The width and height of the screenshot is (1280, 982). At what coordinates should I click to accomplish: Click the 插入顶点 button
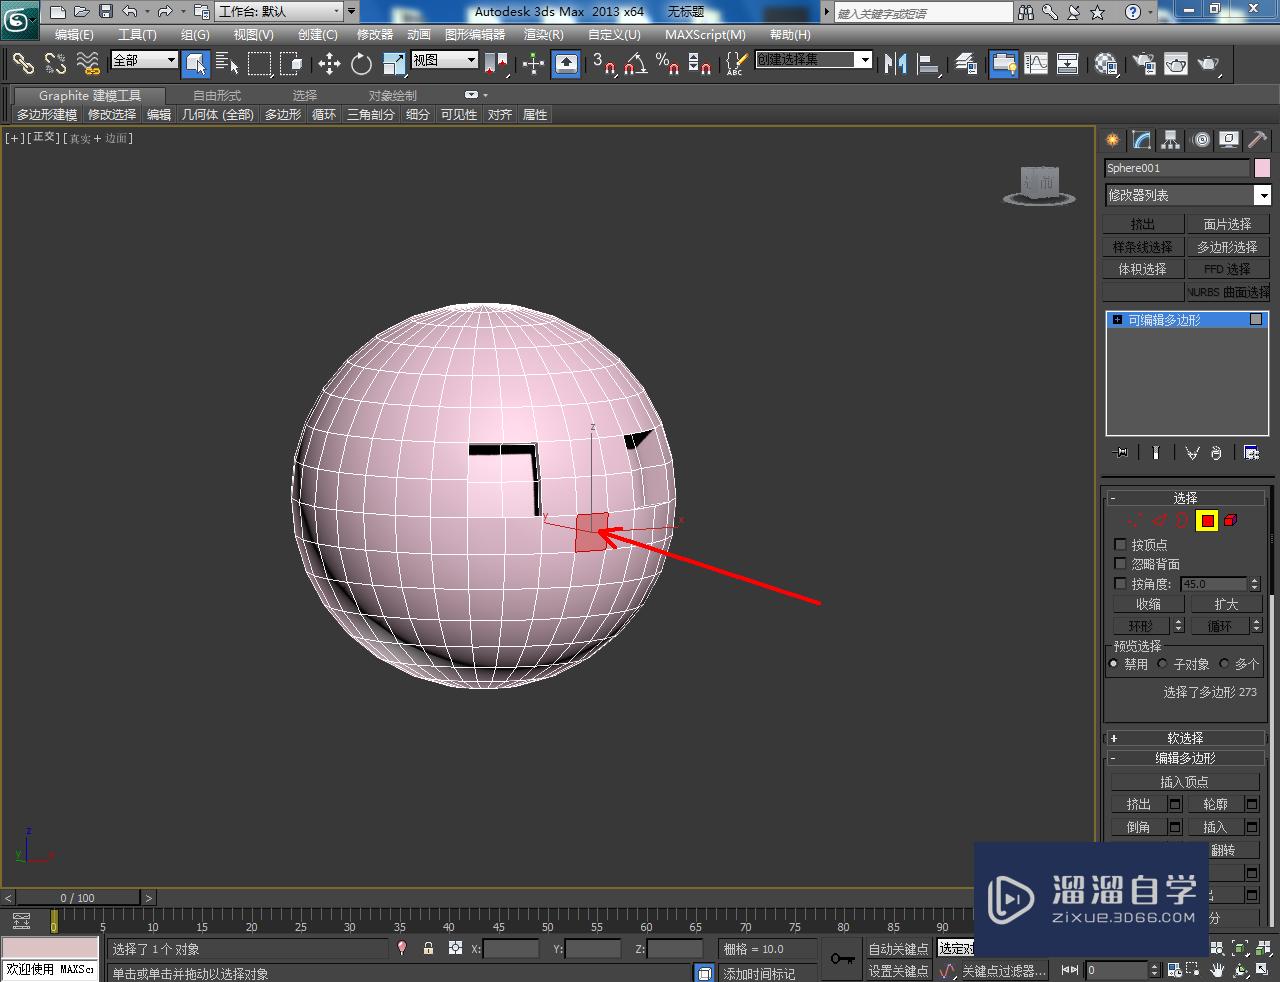coord(1184,782)
